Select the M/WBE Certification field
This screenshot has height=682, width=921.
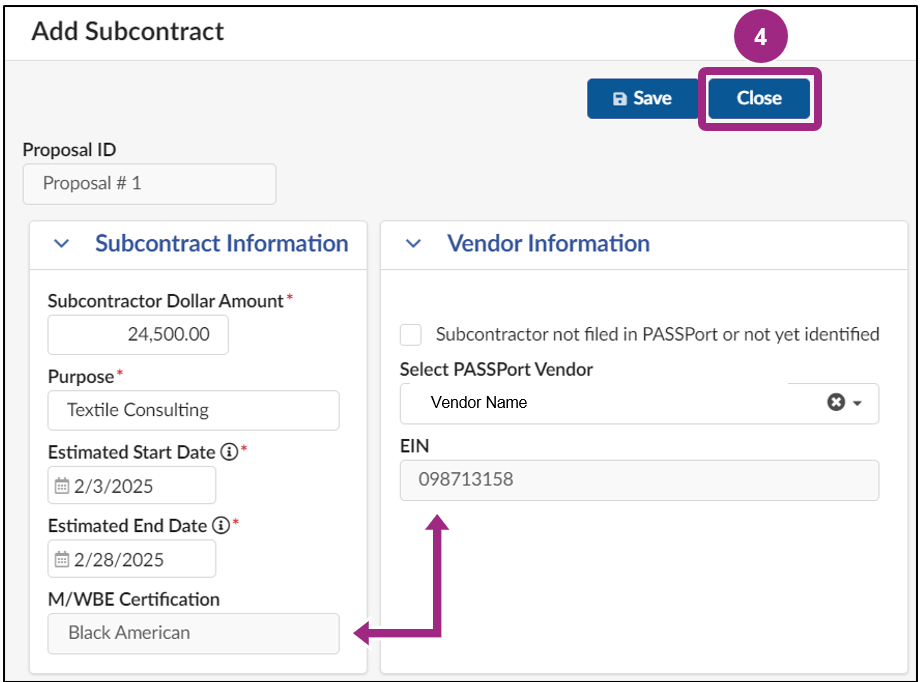coord(193,632)
